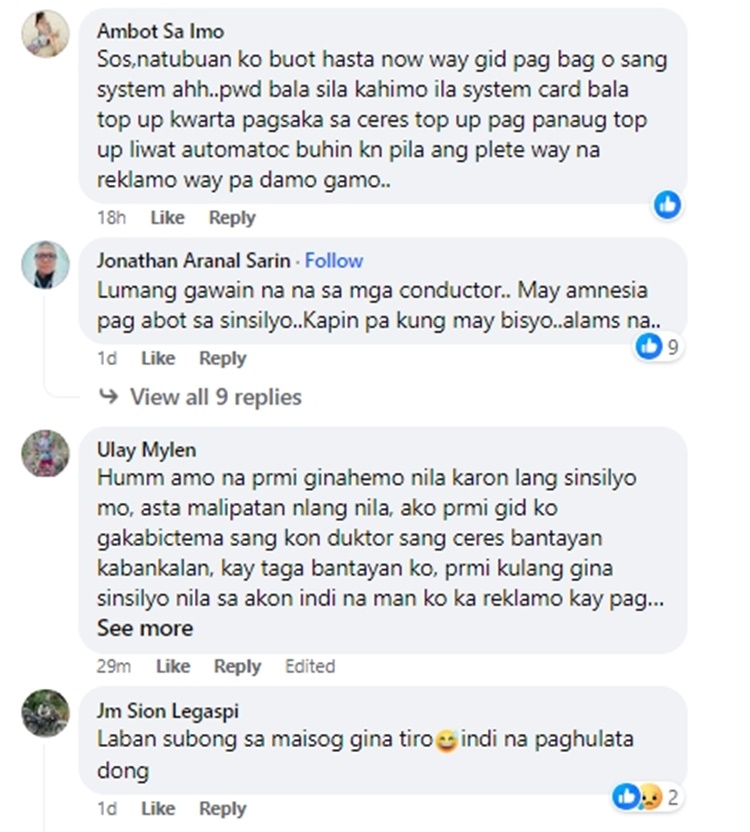
Task: Open Jonathan Aranal Sarin's avatar
Action: click(45, 264)
